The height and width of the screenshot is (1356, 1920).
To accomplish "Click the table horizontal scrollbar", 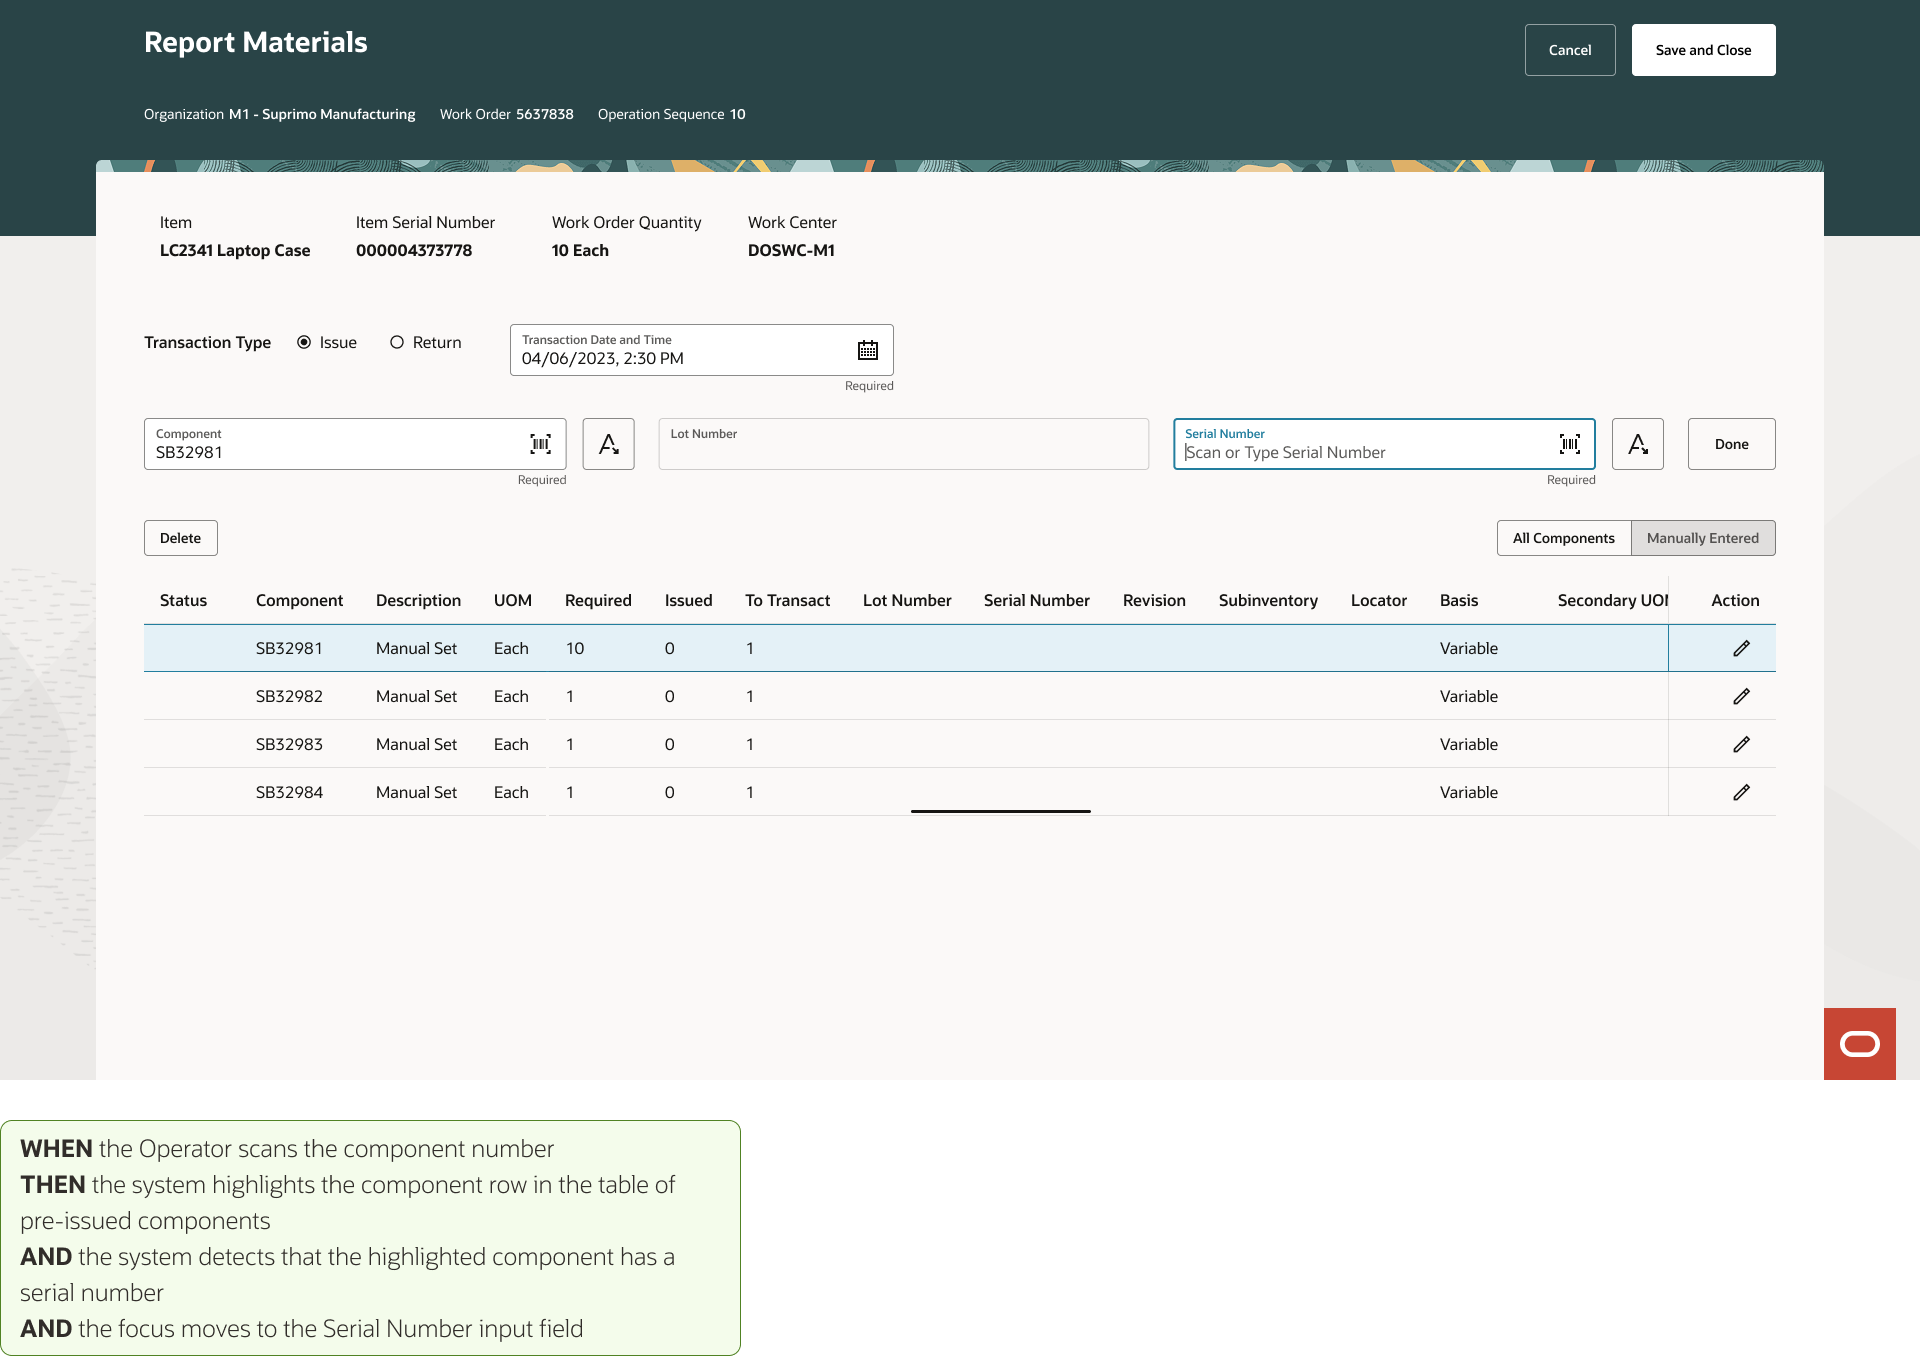I will [x=1000, y=811].
